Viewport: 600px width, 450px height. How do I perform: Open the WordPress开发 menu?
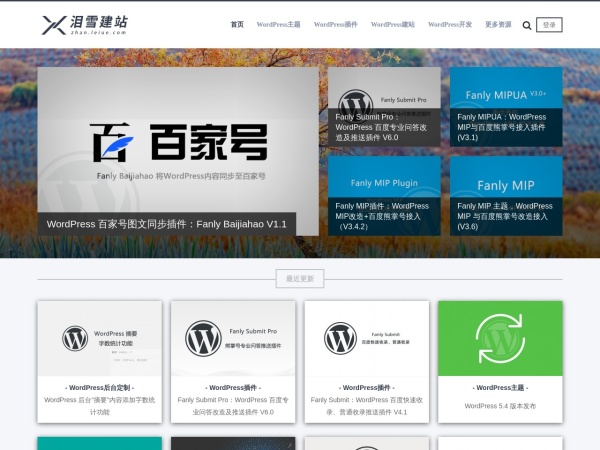pos(450,24)
